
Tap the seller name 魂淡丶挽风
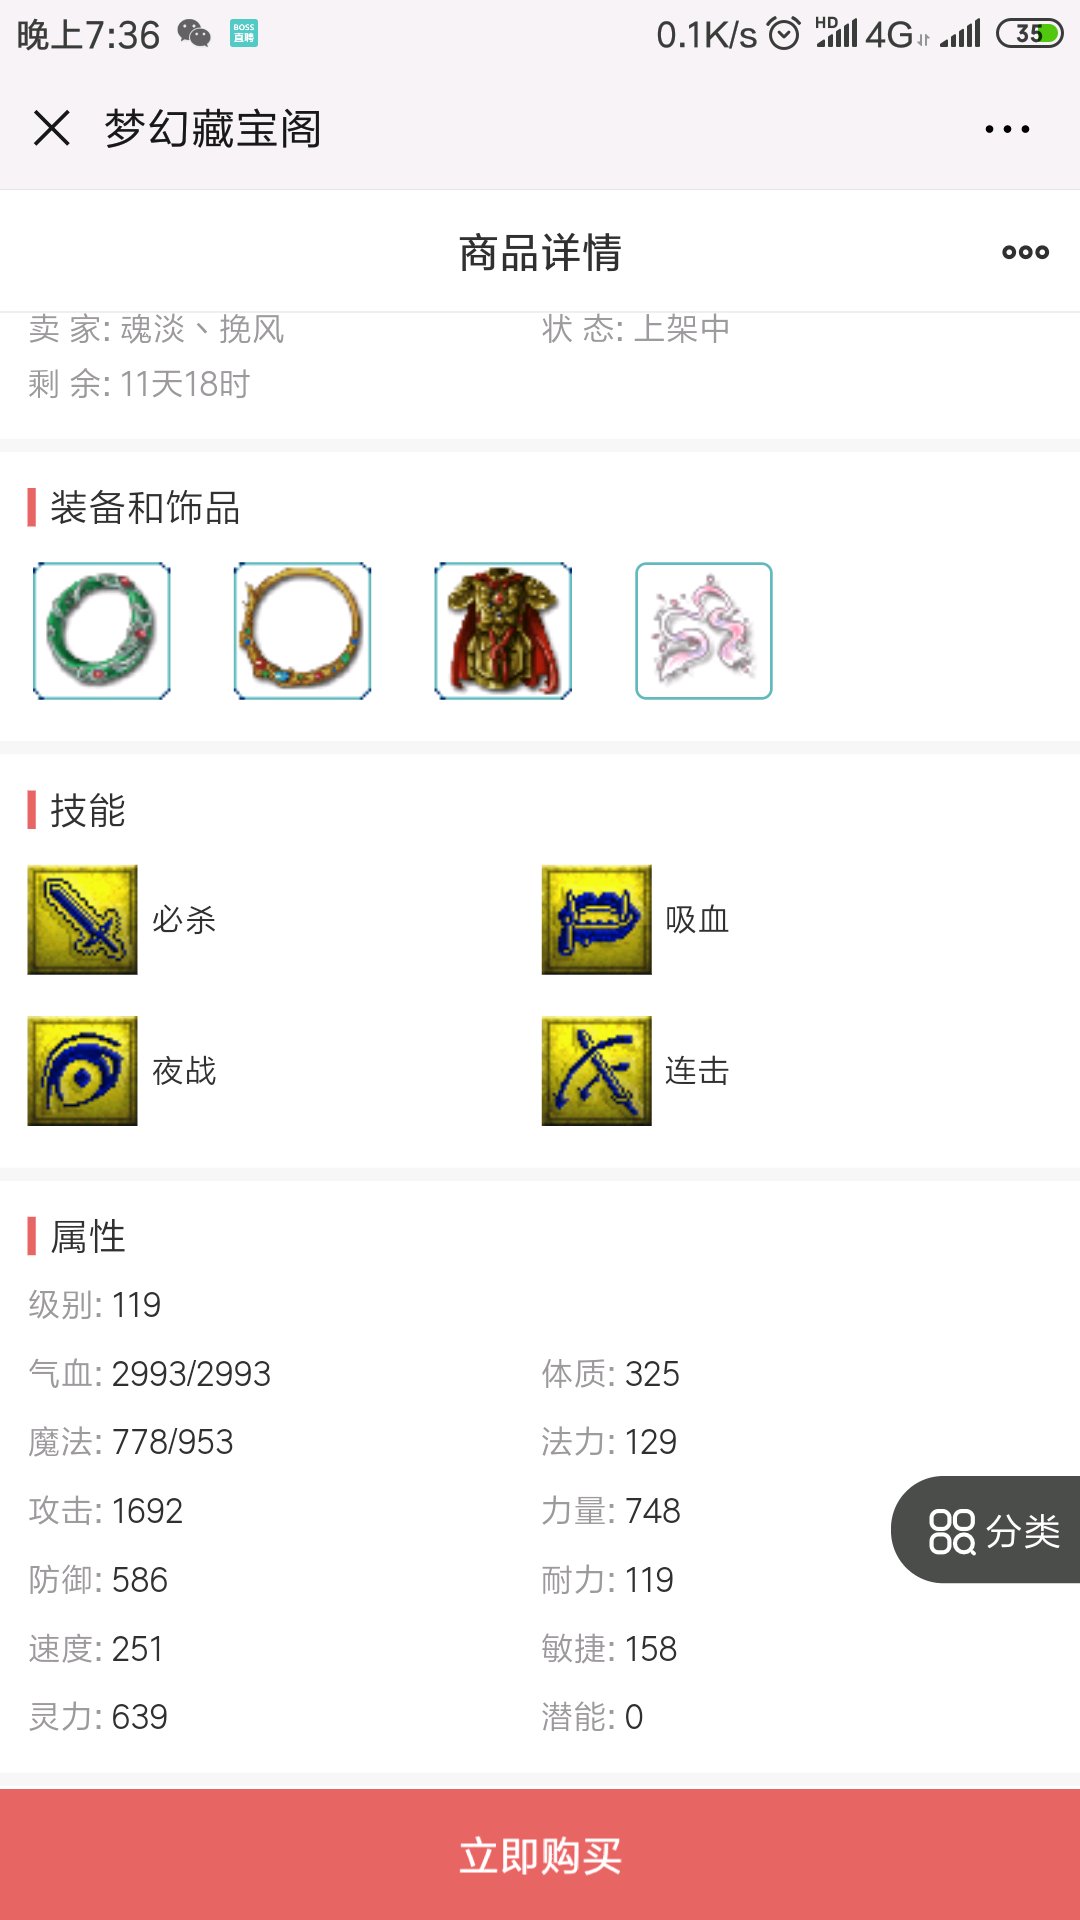(x=203, y=328)
